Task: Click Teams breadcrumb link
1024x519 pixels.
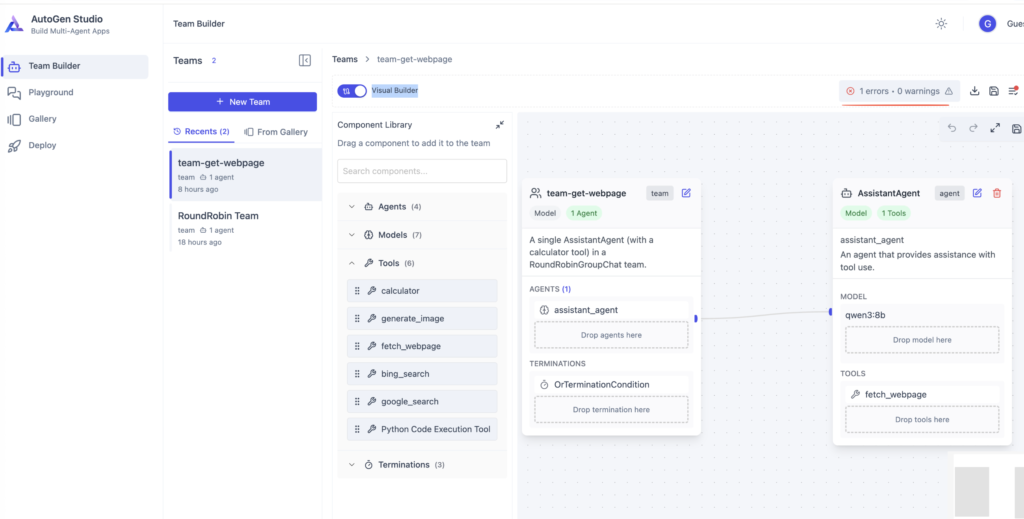Action: [345, 59]
